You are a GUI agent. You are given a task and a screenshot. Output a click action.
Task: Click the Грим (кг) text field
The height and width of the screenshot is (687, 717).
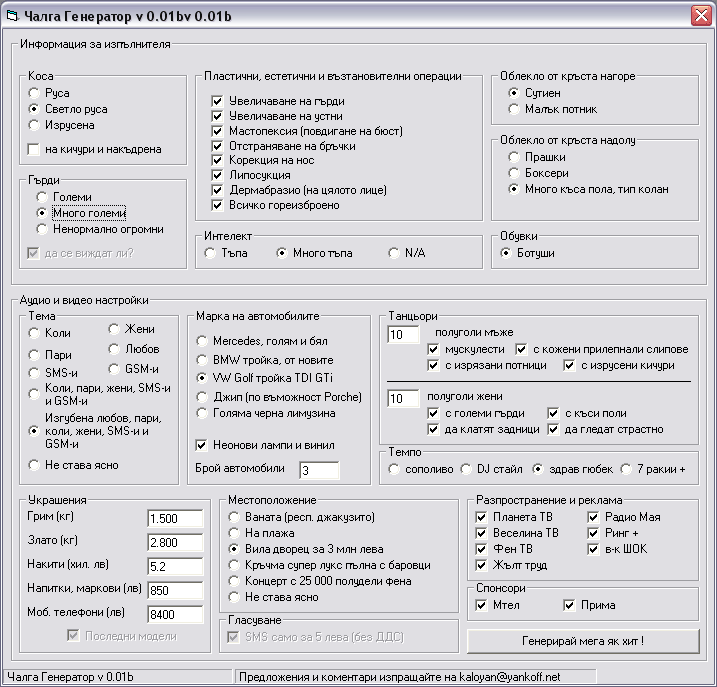coord(175,518)
